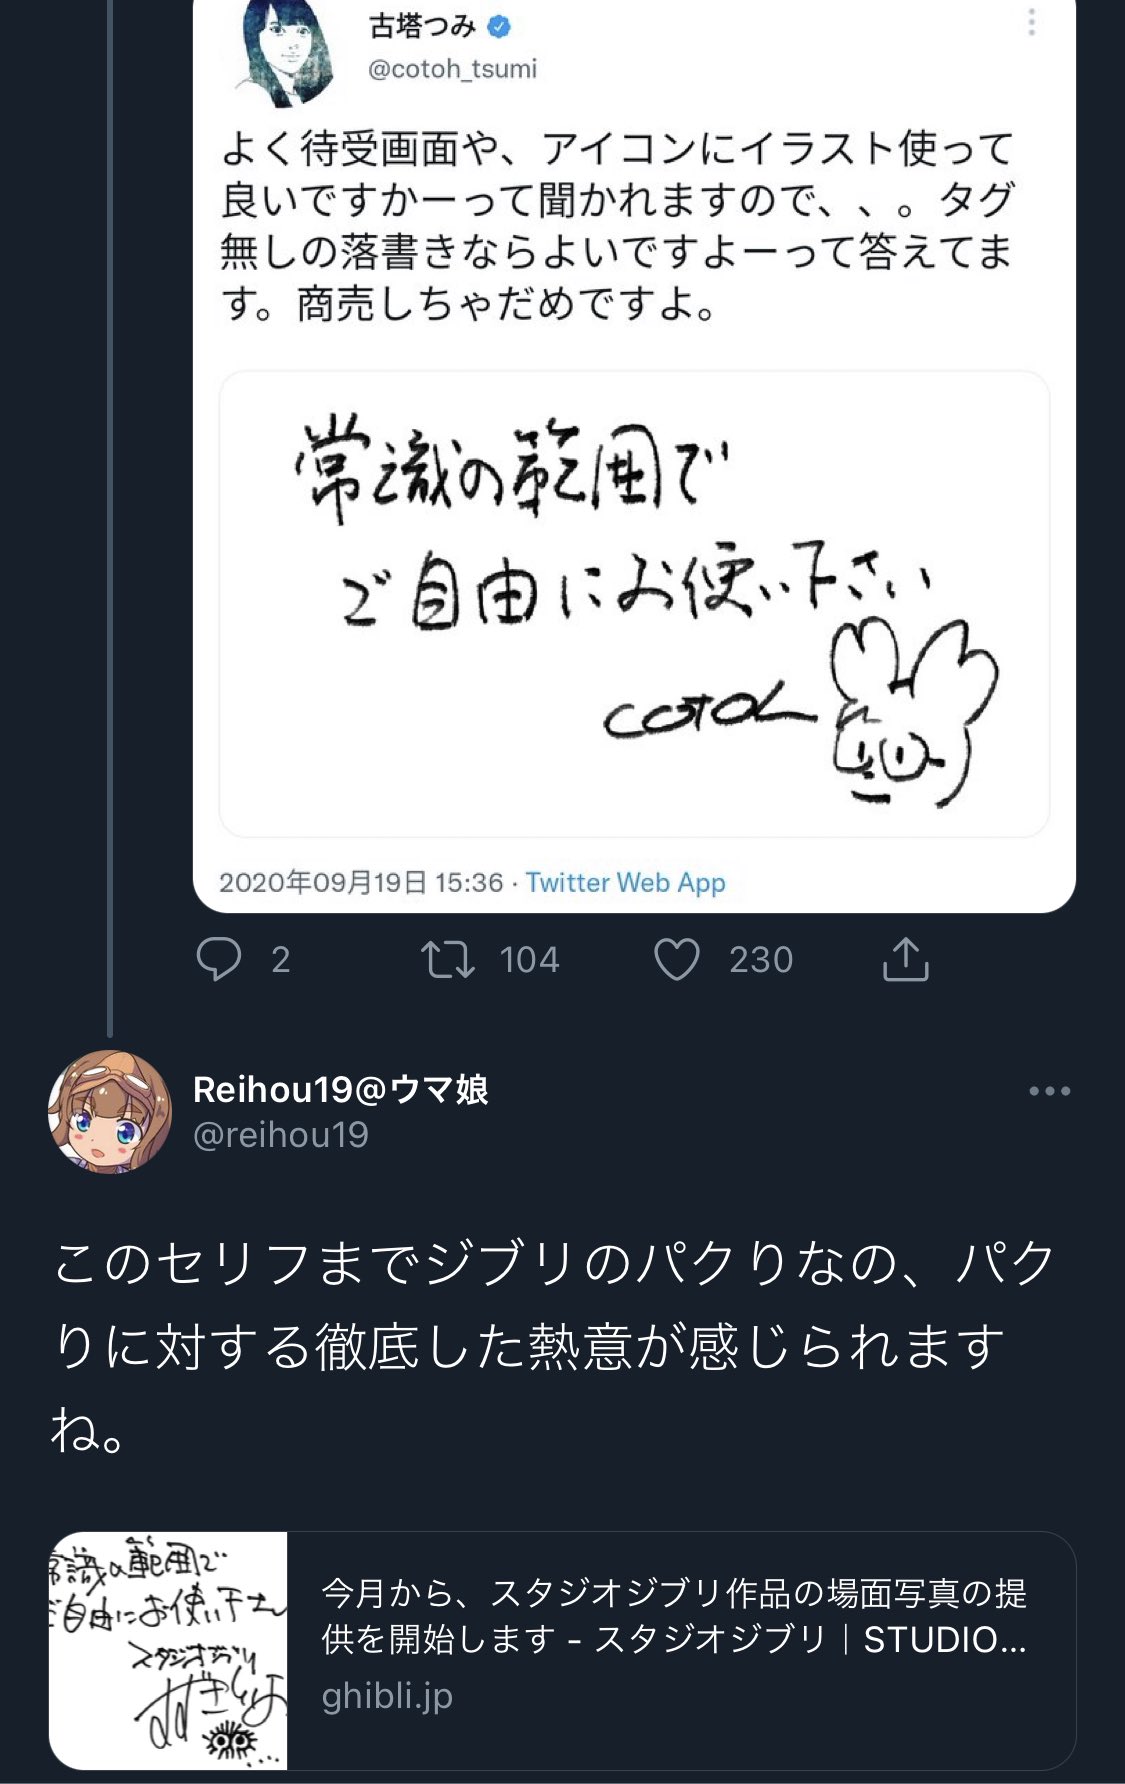
Task: Click the @cotoh_tsumi handle
Action: [452, 69]
